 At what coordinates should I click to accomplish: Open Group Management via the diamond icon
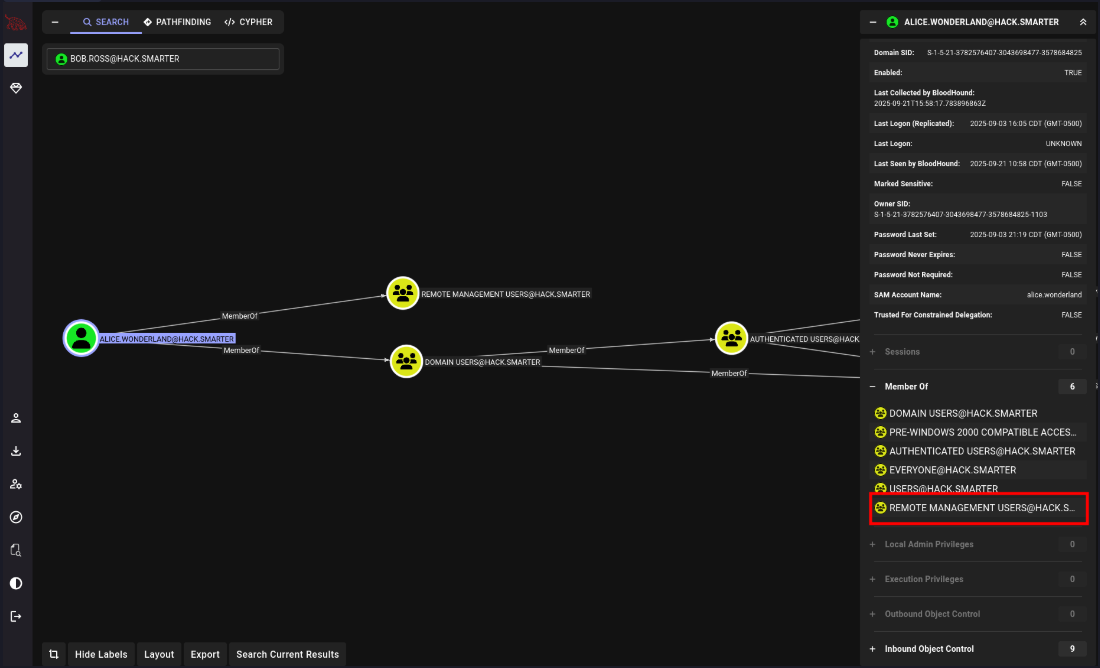pyautogui.click(x=16, y=88)
